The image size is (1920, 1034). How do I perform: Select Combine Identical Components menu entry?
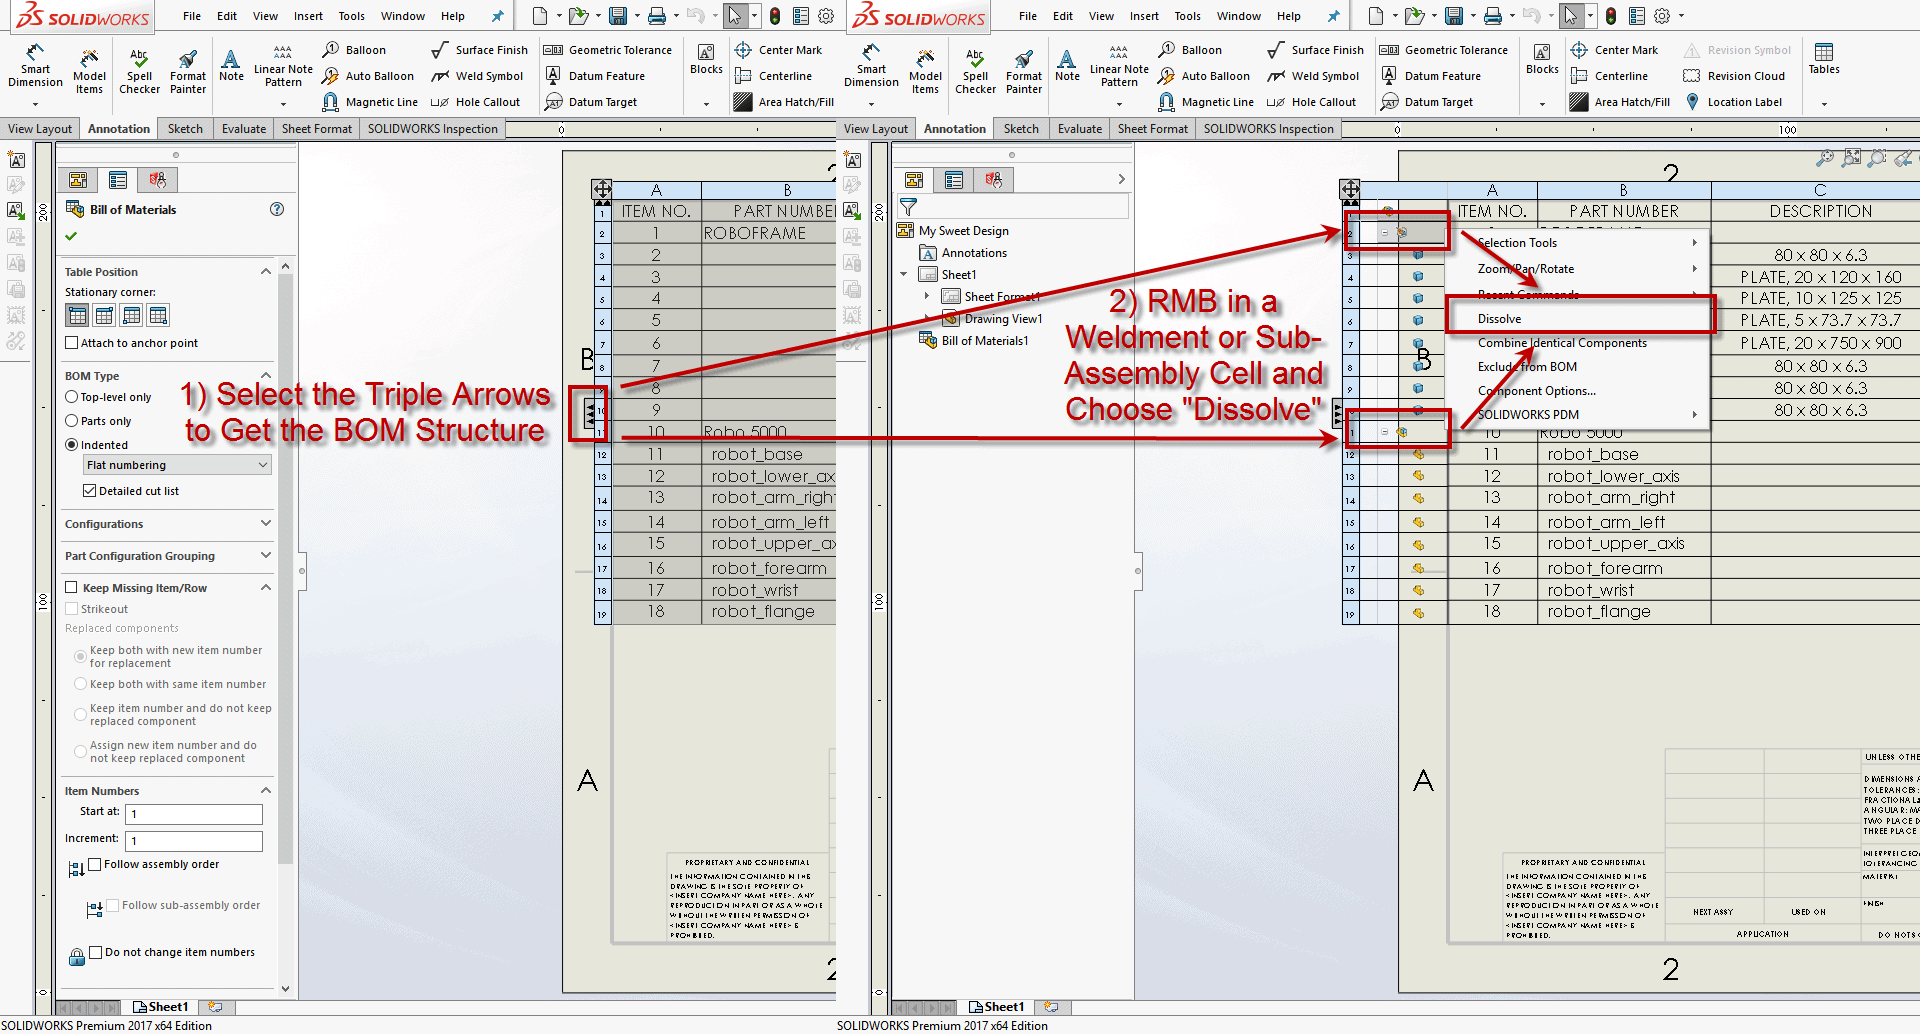click(x=1562, y=343)
